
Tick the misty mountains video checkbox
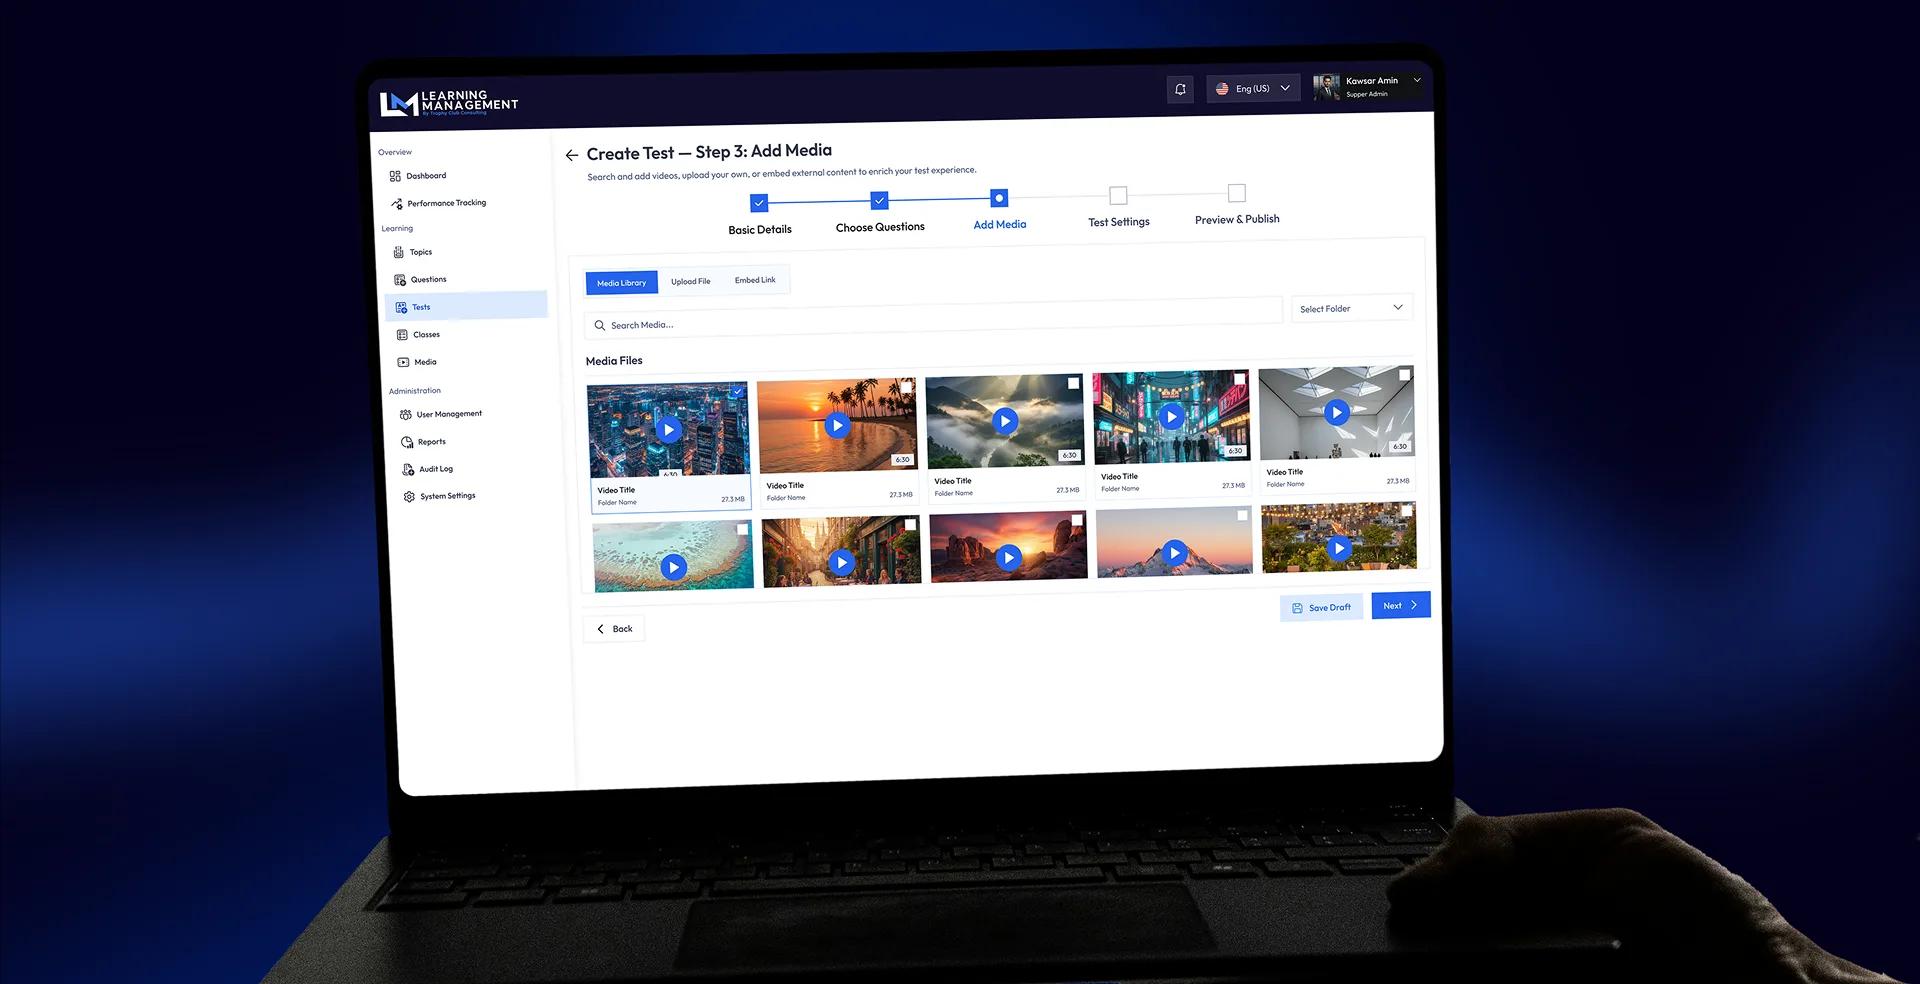pos(1073,383)
